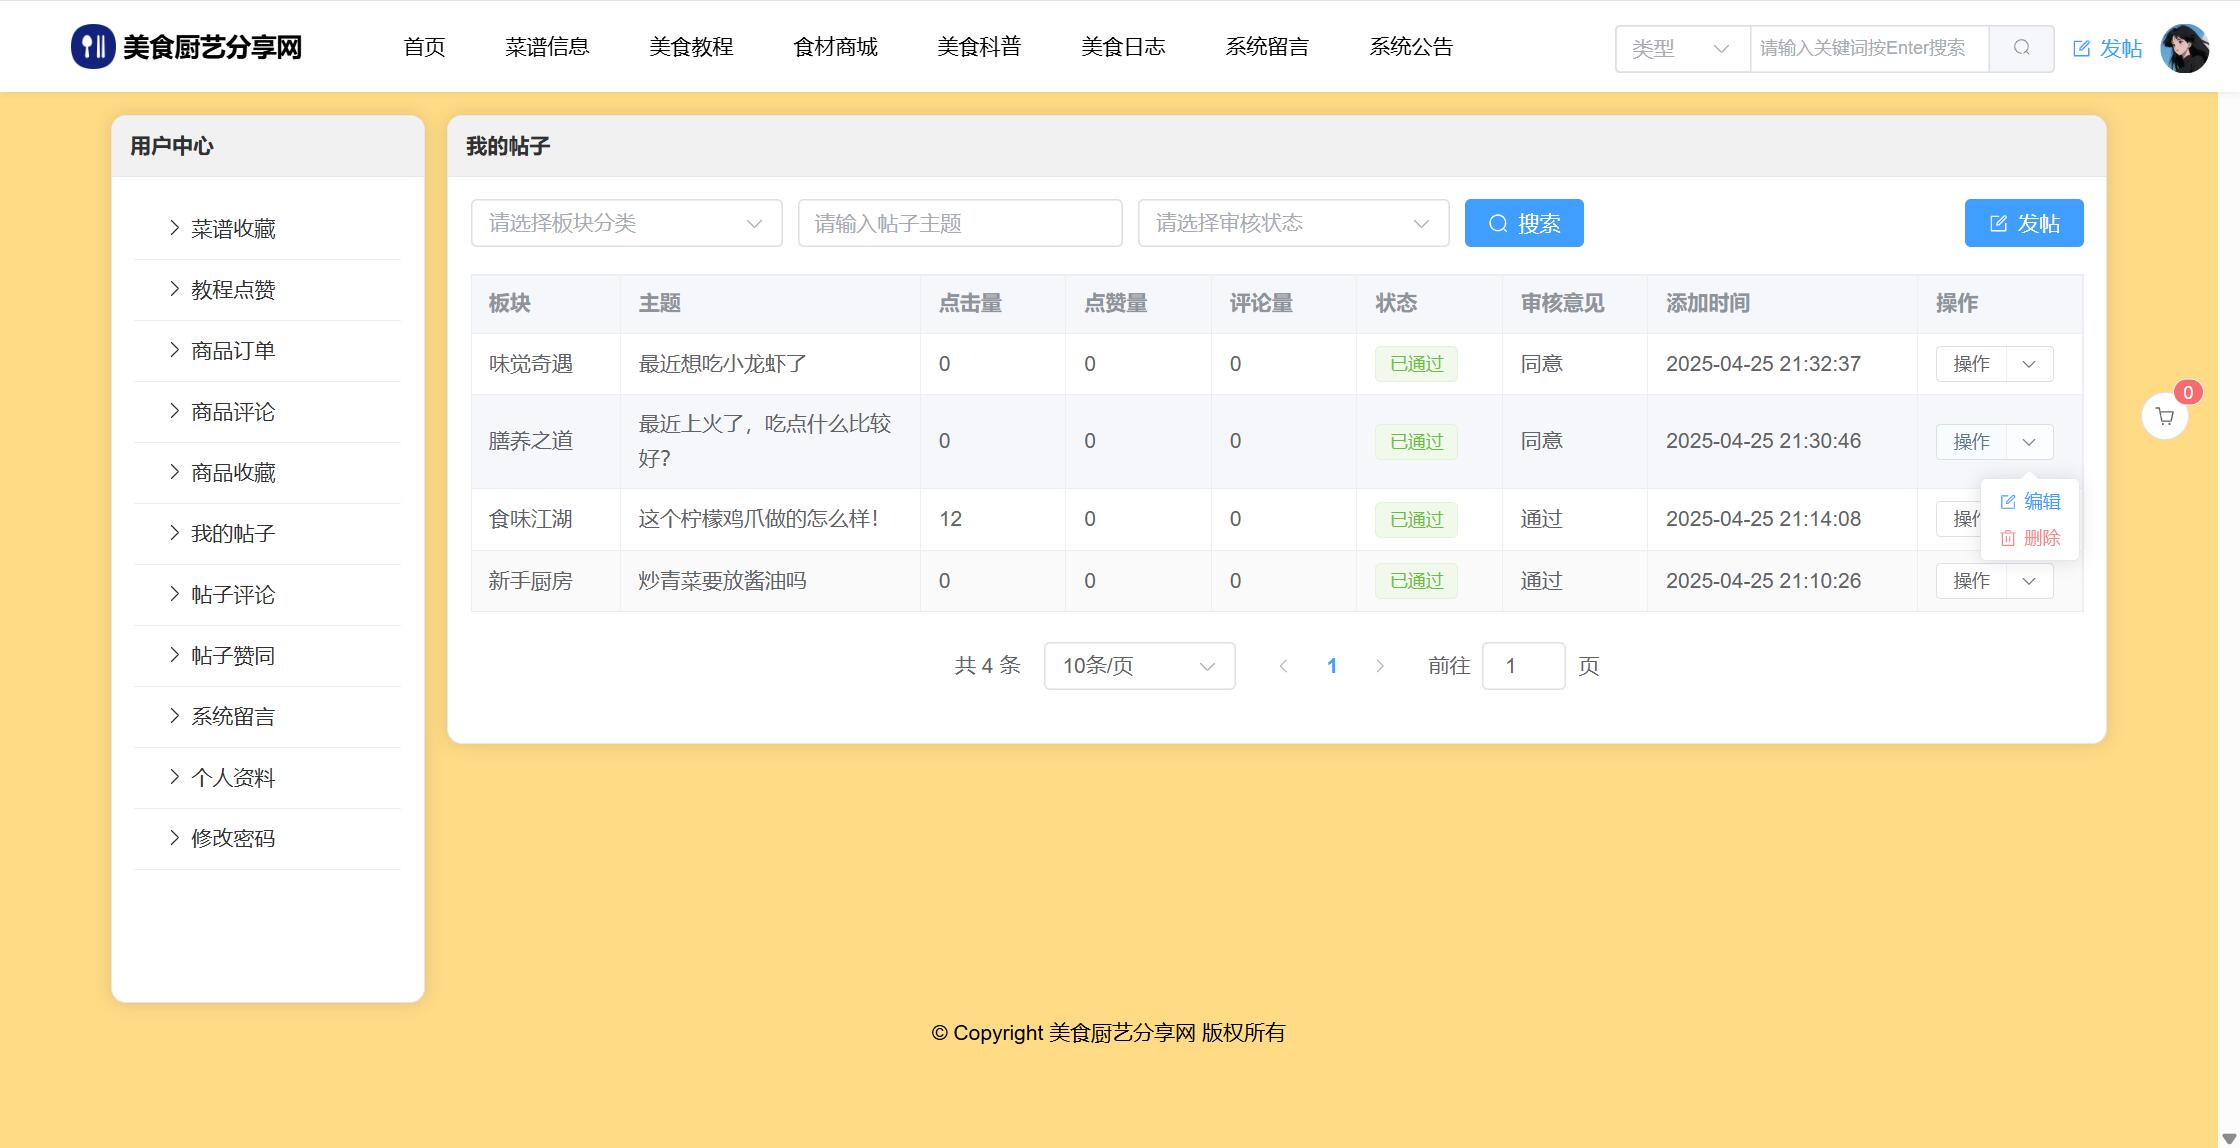
Task: Choose 编辑 in the popup menu
Action: point(2030,502)
